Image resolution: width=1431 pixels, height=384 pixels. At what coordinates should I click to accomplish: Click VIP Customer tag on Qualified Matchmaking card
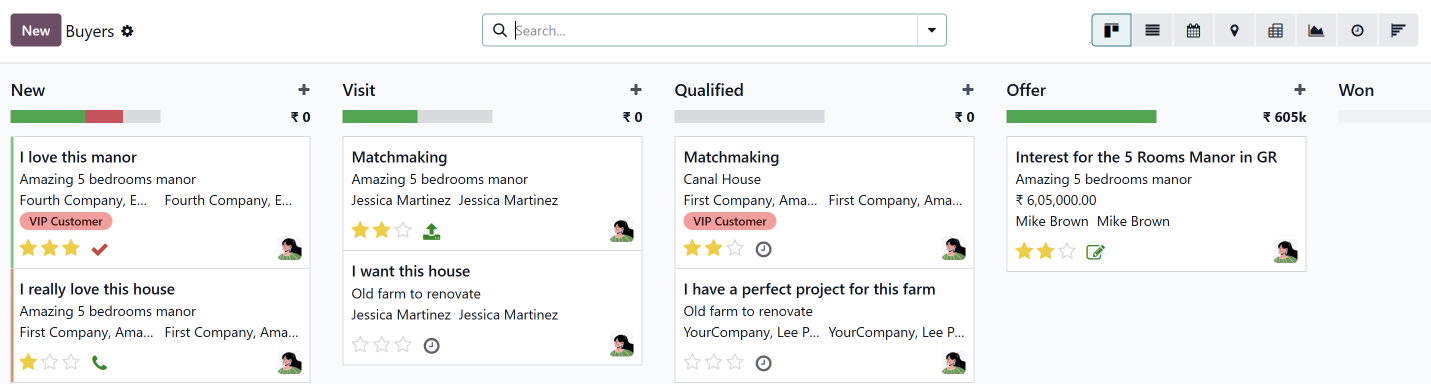pyautogui.click(x=730, y=221)
